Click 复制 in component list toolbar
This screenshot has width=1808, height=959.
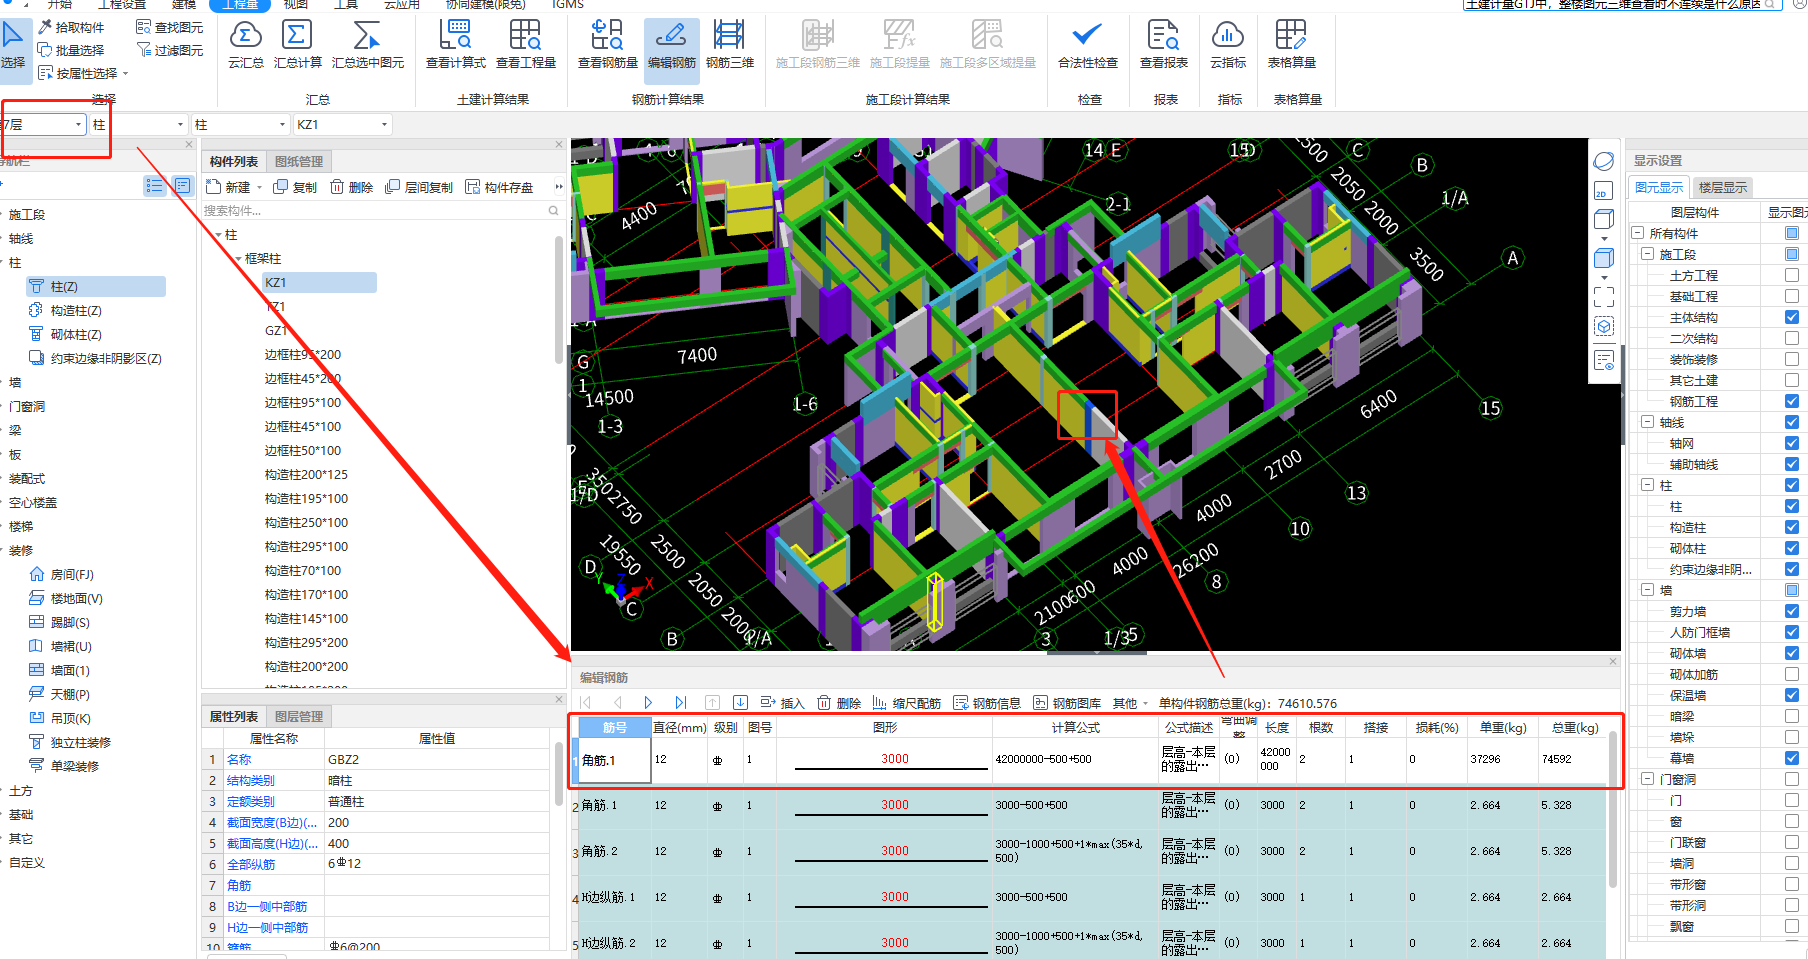coord(295,187)
